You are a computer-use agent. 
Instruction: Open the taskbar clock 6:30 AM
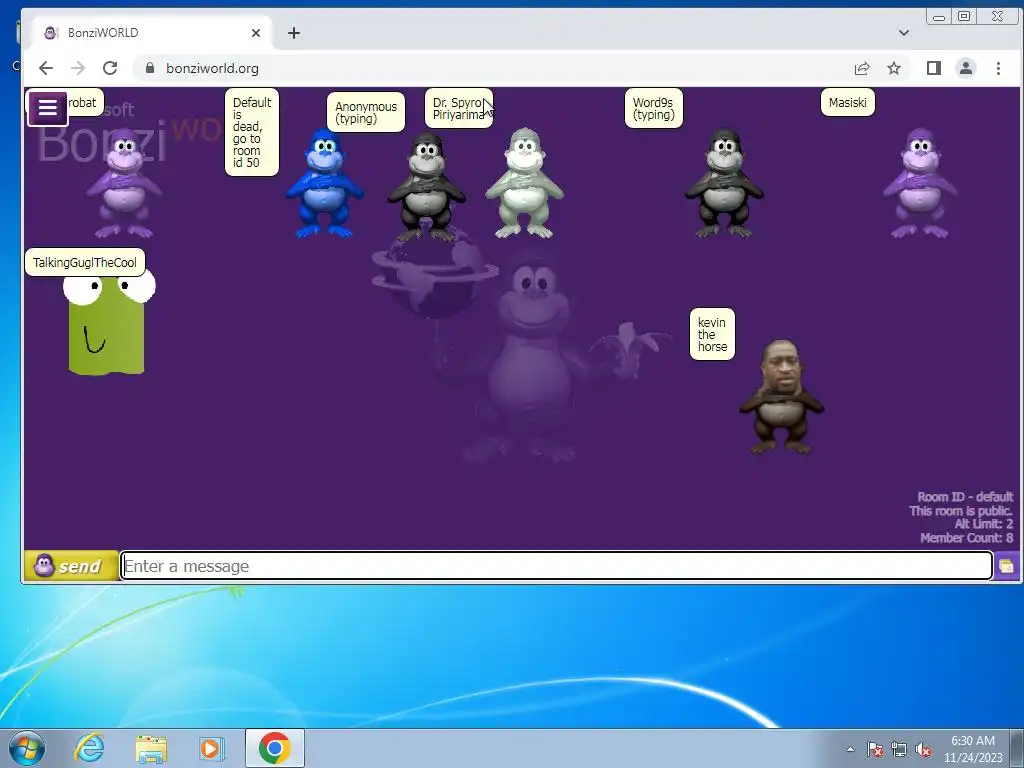click(x=973, y=749)
